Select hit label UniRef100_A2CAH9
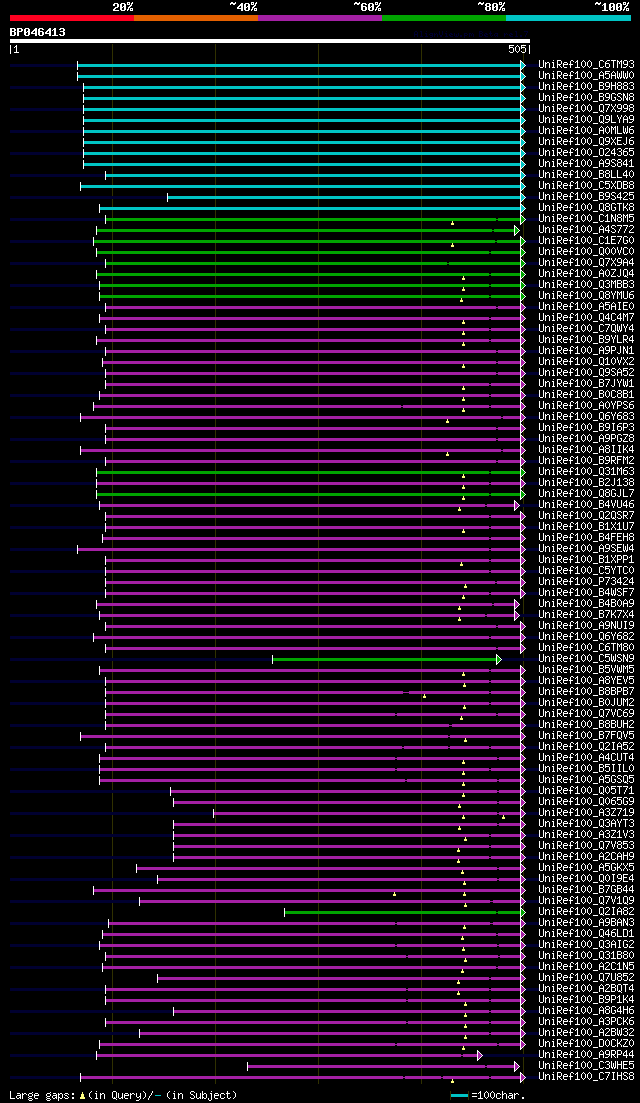 587,857
